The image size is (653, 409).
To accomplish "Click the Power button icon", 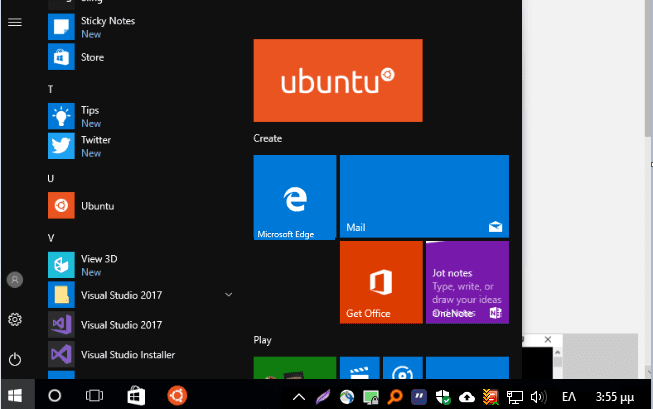I will [15, 359].
